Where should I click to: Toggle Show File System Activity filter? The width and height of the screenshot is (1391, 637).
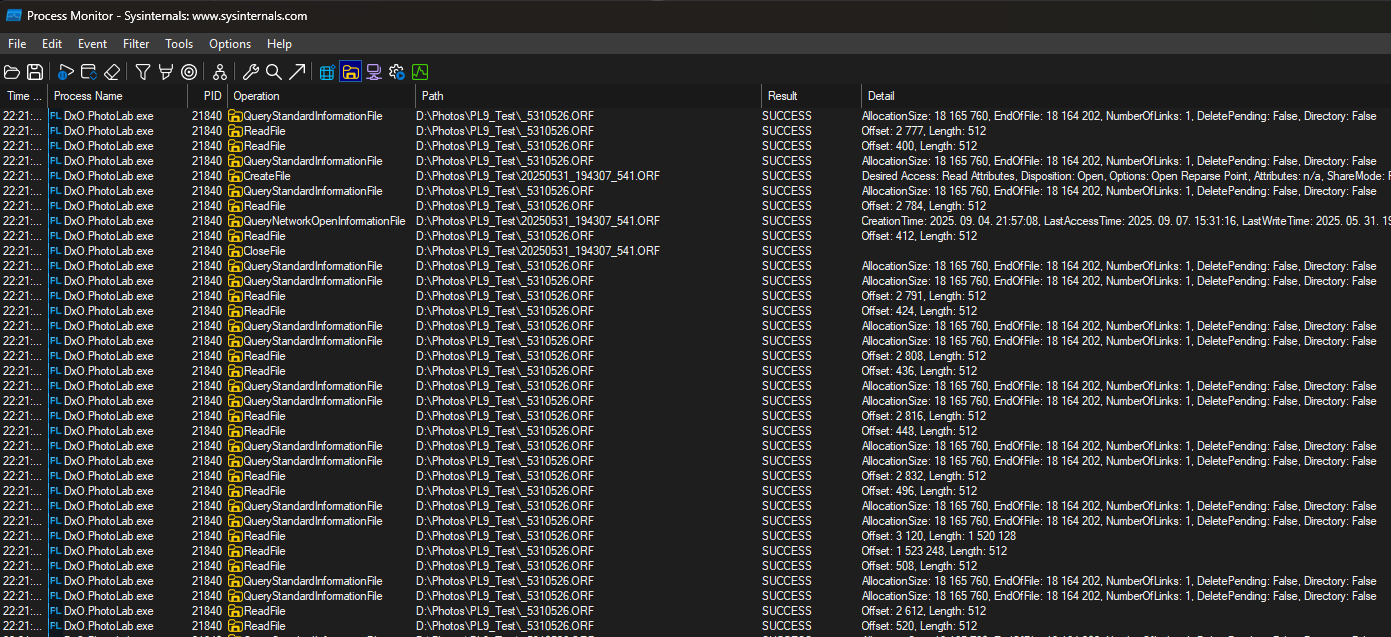point(350,72)
